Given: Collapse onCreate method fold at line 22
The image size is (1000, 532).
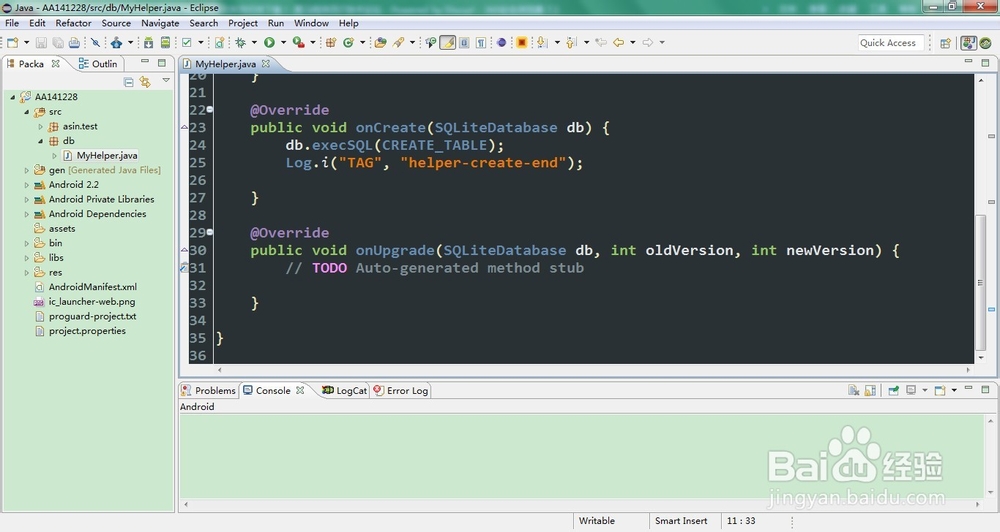Looking at the screenshot, I should pos(210,110).
